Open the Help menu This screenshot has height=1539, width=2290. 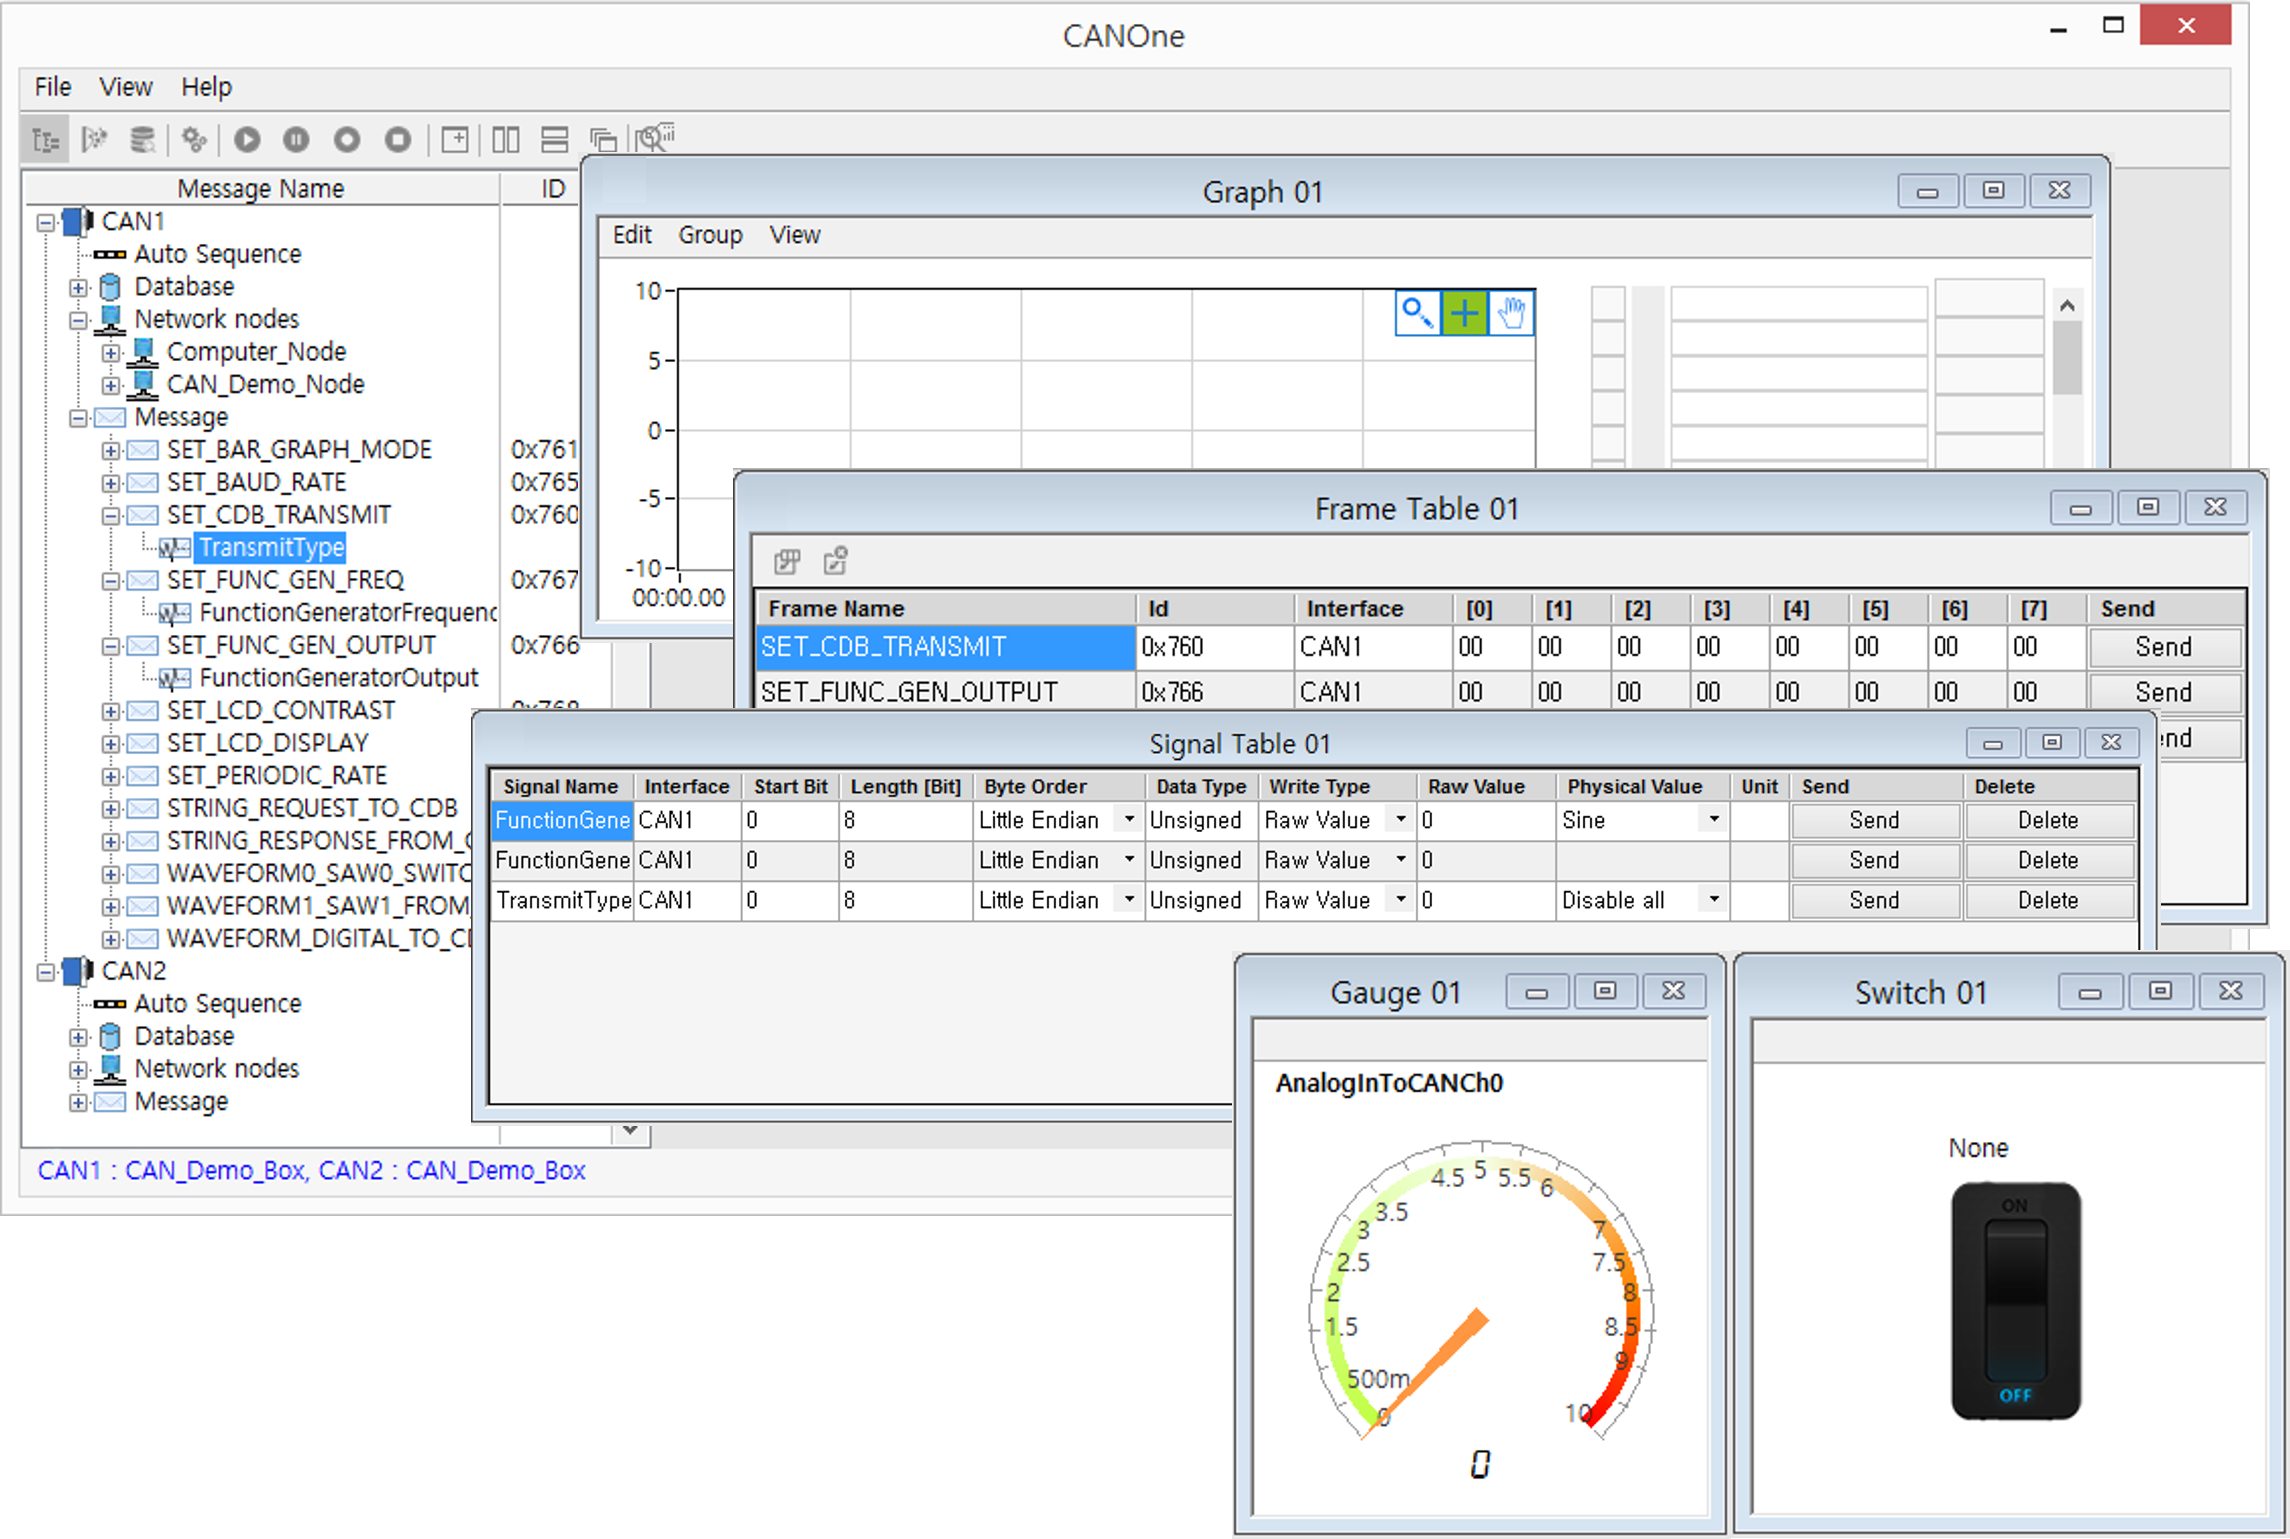coord(206,87)
